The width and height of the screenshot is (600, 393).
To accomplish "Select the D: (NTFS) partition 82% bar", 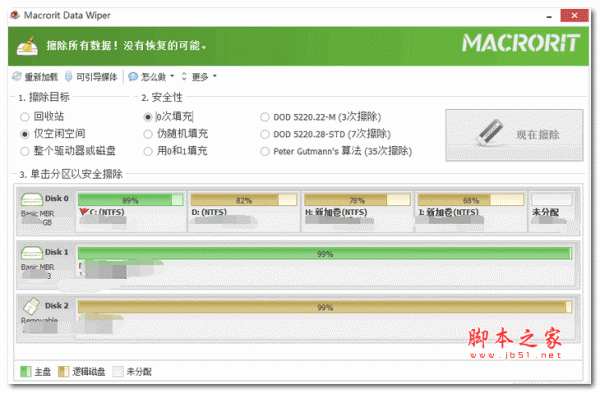I will click(x=244, y=200).
